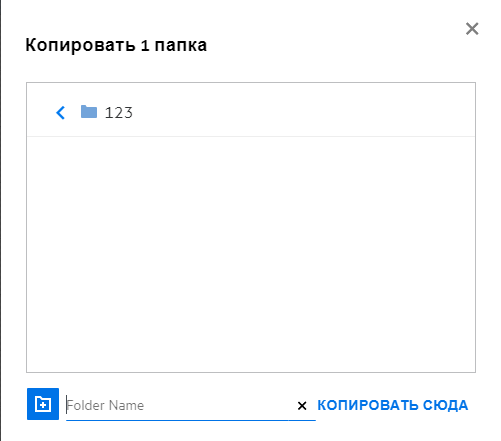Viewport: 501px width, 441px height.
Task: Click the blank list space below 123
Action: 251,254
